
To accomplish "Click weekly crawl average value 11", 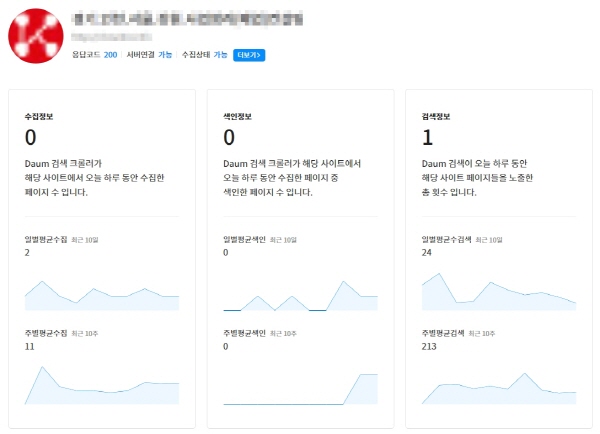I will click(x=29, y=347).
